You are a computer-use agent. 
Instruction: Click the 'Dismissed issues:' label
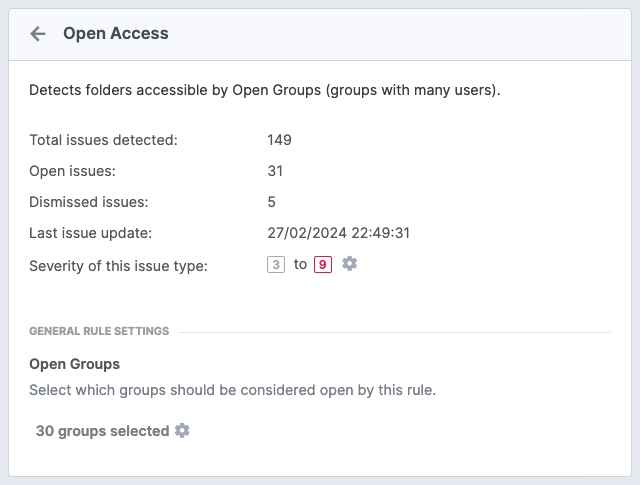[89, 202]
